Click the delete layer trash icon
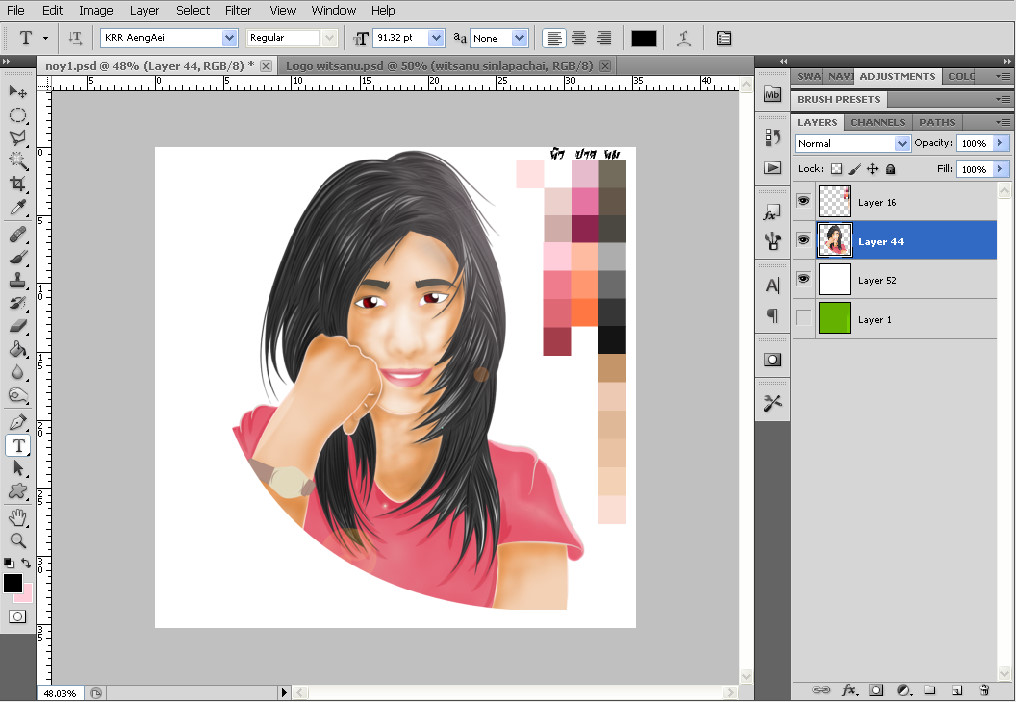 984,690
